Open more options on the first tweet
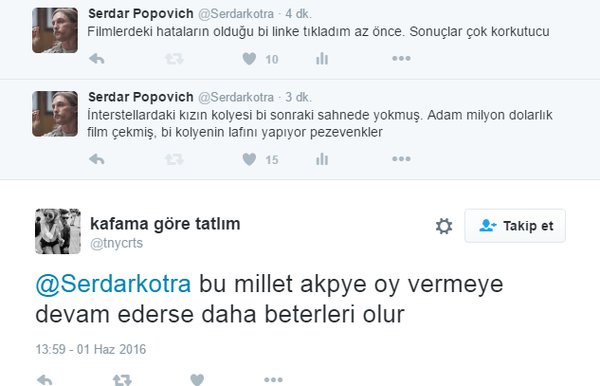The width and height of the screenshot is (600, 386). tap(401, 58)
